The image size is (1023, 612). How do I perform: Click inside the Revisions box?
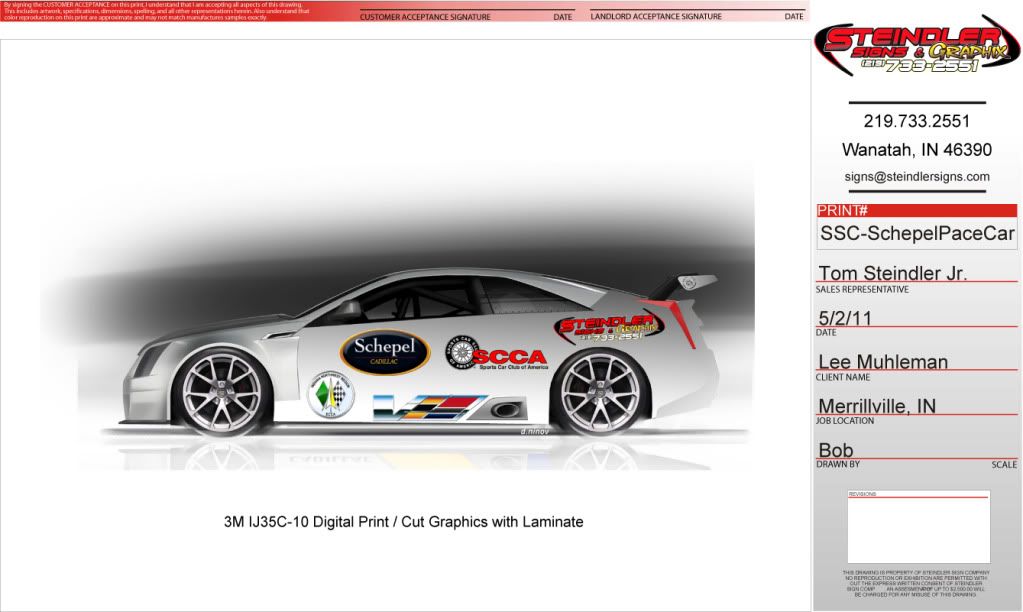pyautogui.click(x=919, y=527)
